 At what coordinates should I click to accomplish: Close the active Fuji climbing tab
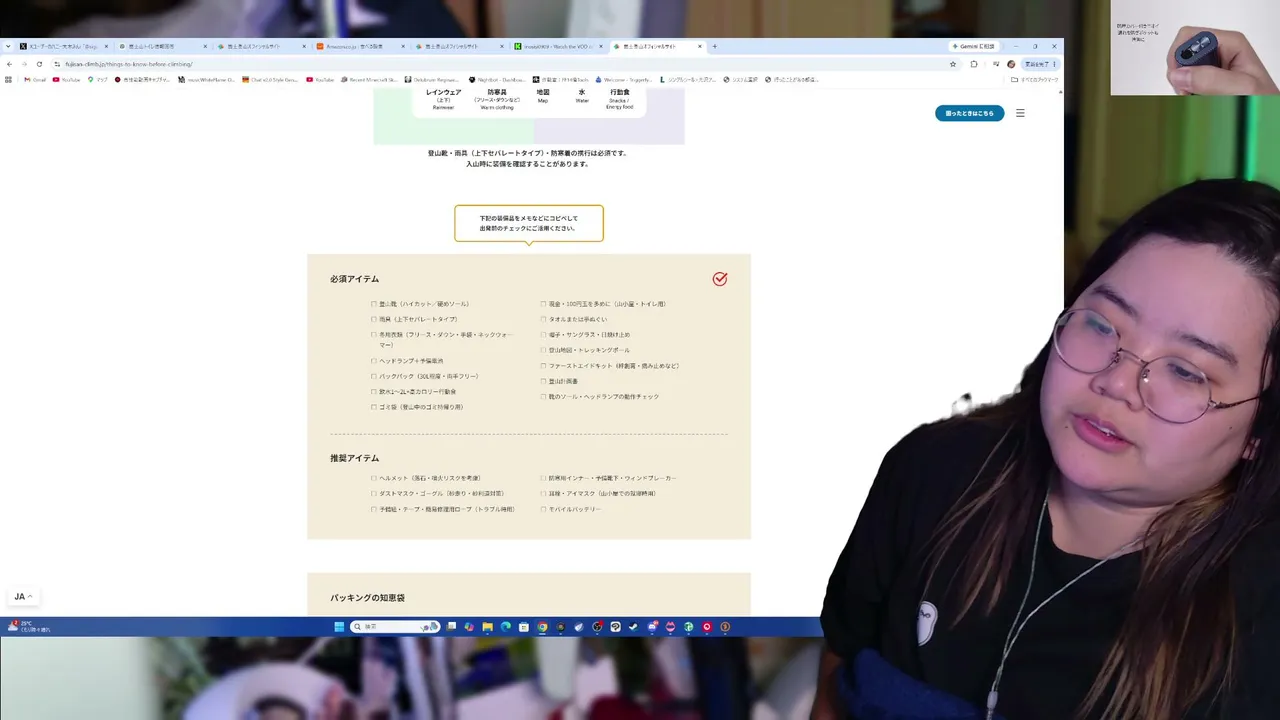pos(700,46)
